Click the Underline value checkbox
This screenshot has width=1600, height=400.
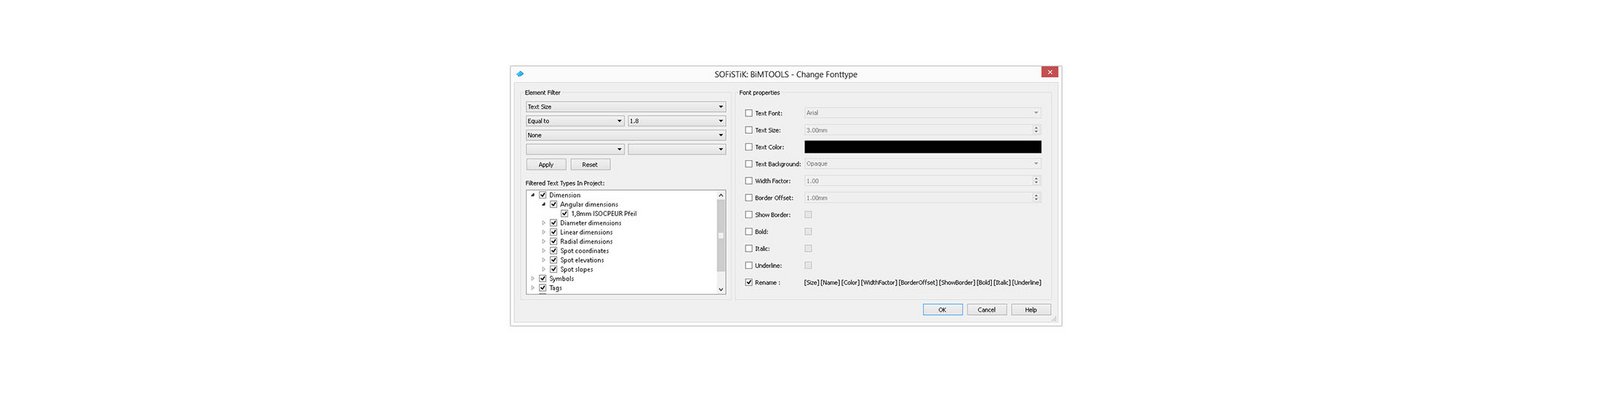[x=808, y=266]
